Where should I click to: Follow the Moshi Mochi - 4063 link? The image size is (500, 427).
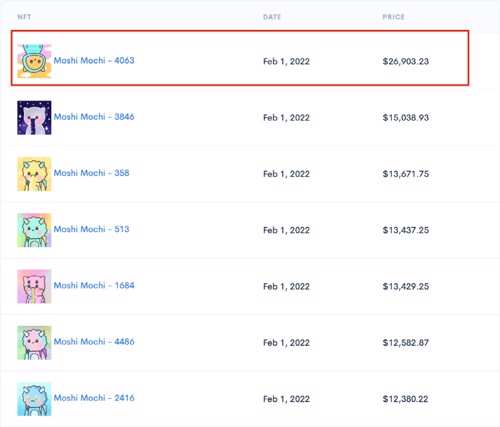click(x=94, y=61)
